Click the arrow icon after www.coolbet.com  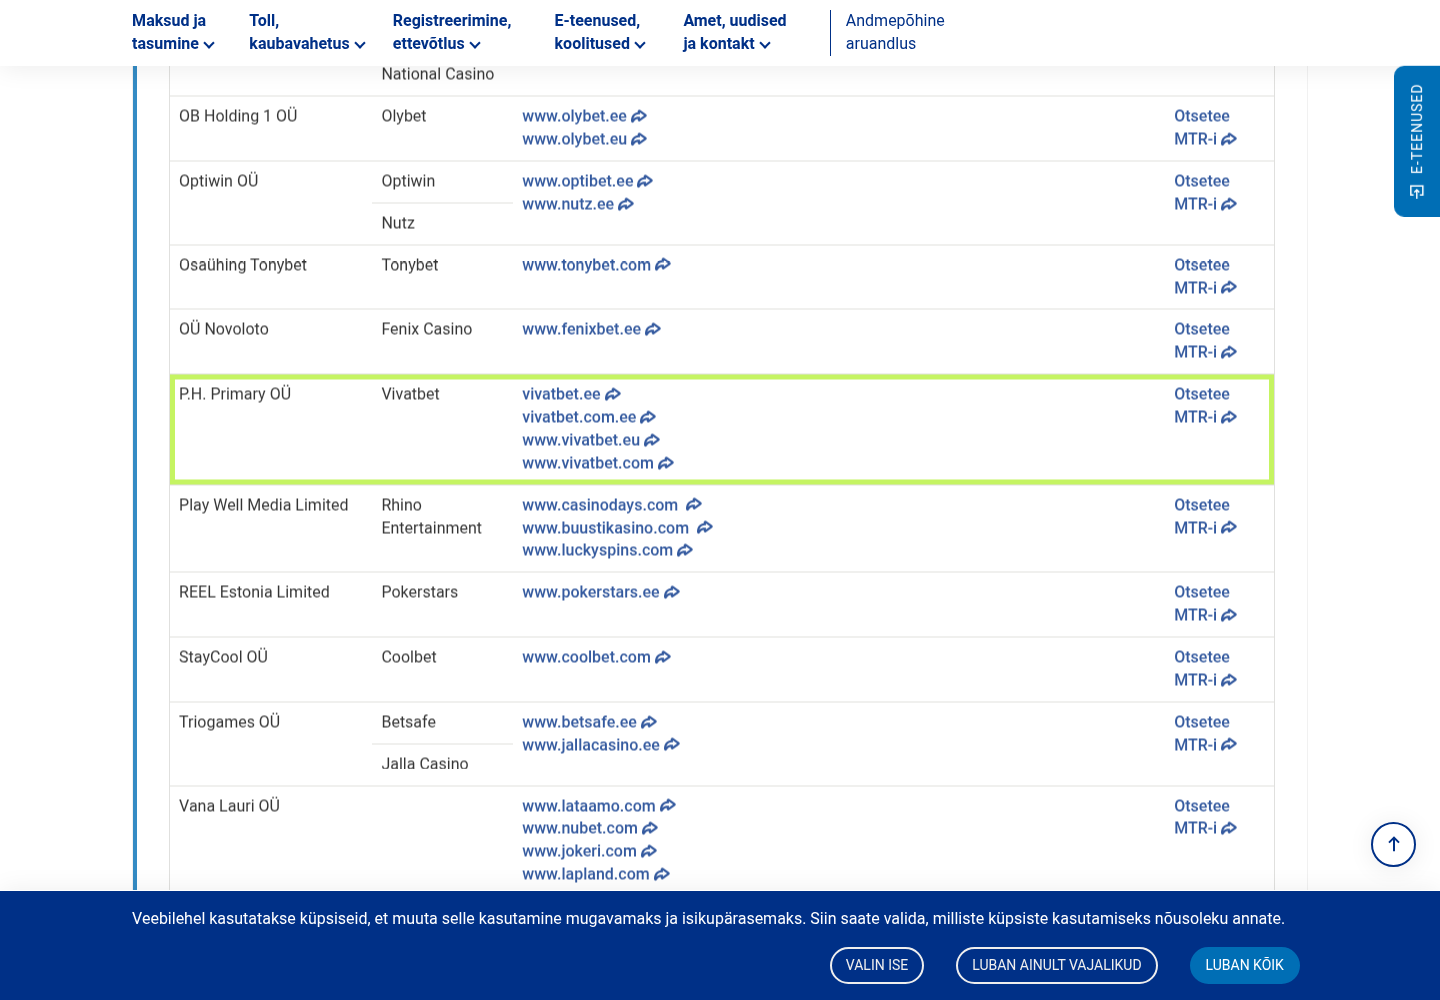click(663, 657)
